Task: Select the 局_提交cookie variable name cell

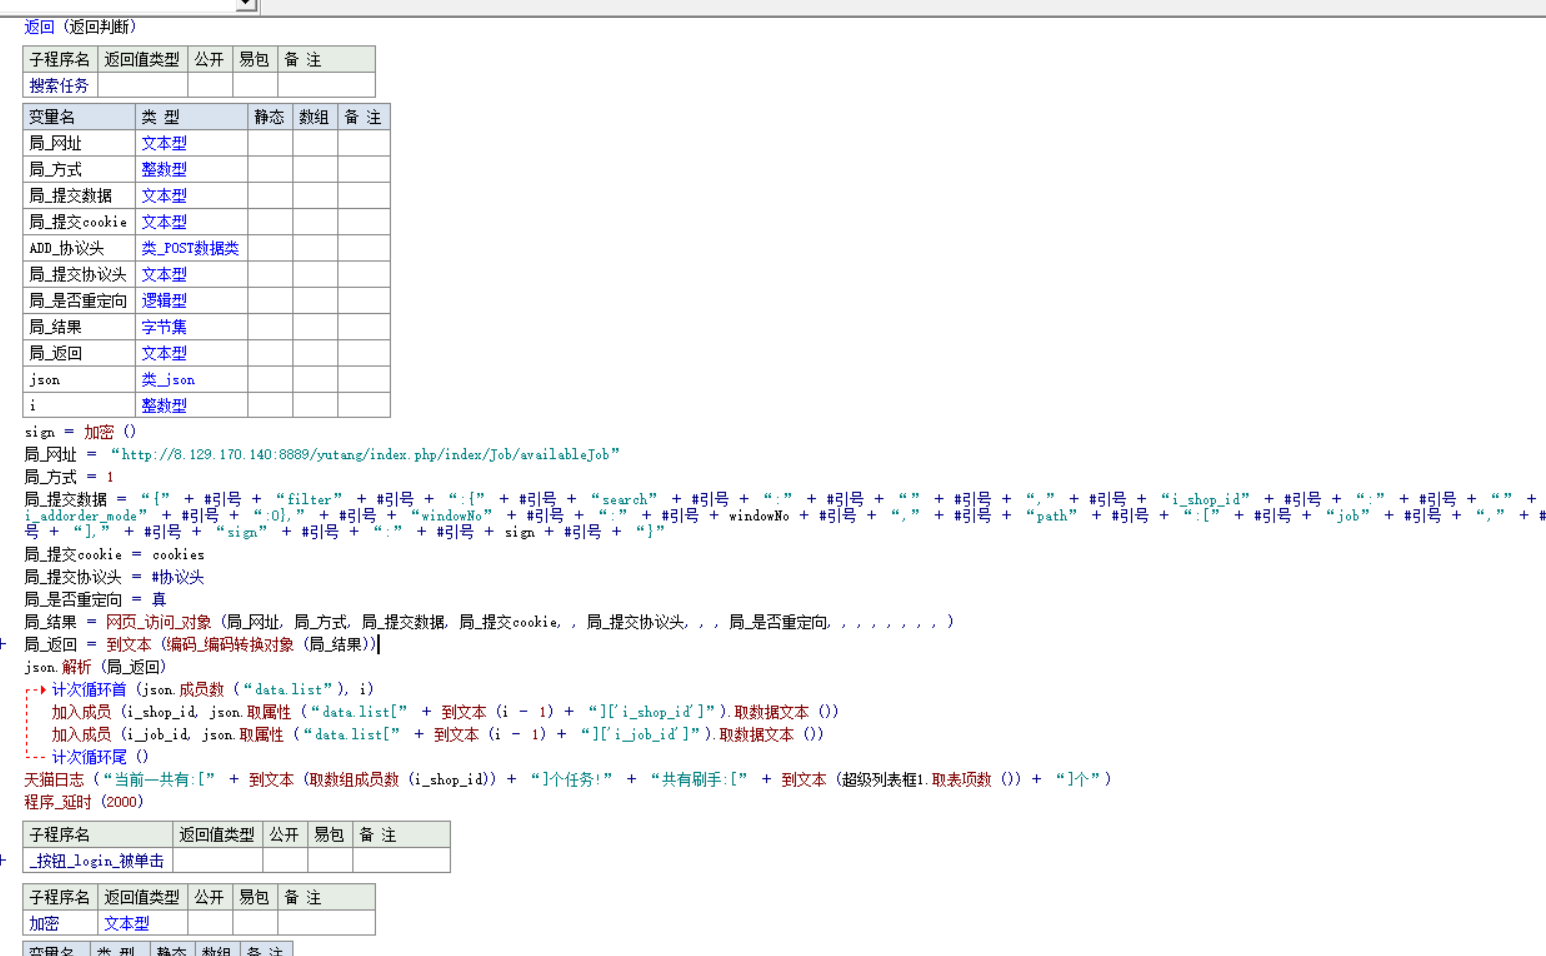Action: (x=79, y=222)
